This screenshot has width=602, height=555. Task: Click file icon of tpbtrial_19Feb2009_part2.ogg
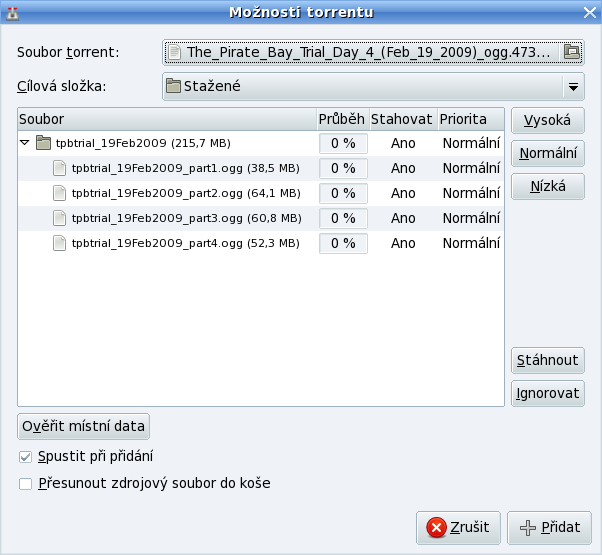pyautogui.click(x=59, y=193)
